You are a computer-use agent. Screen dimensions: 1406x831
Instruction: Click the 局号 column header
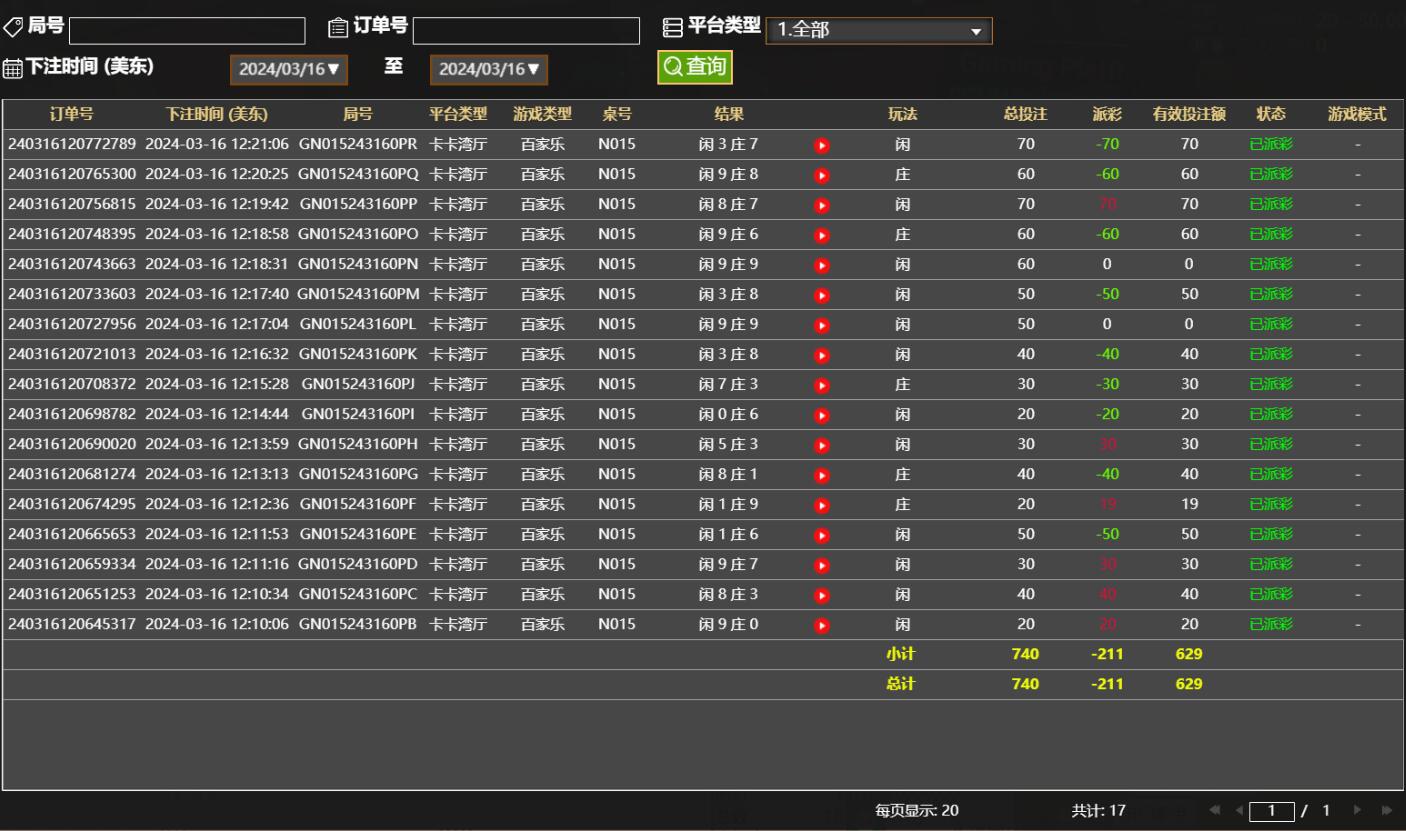click(358, 114)
